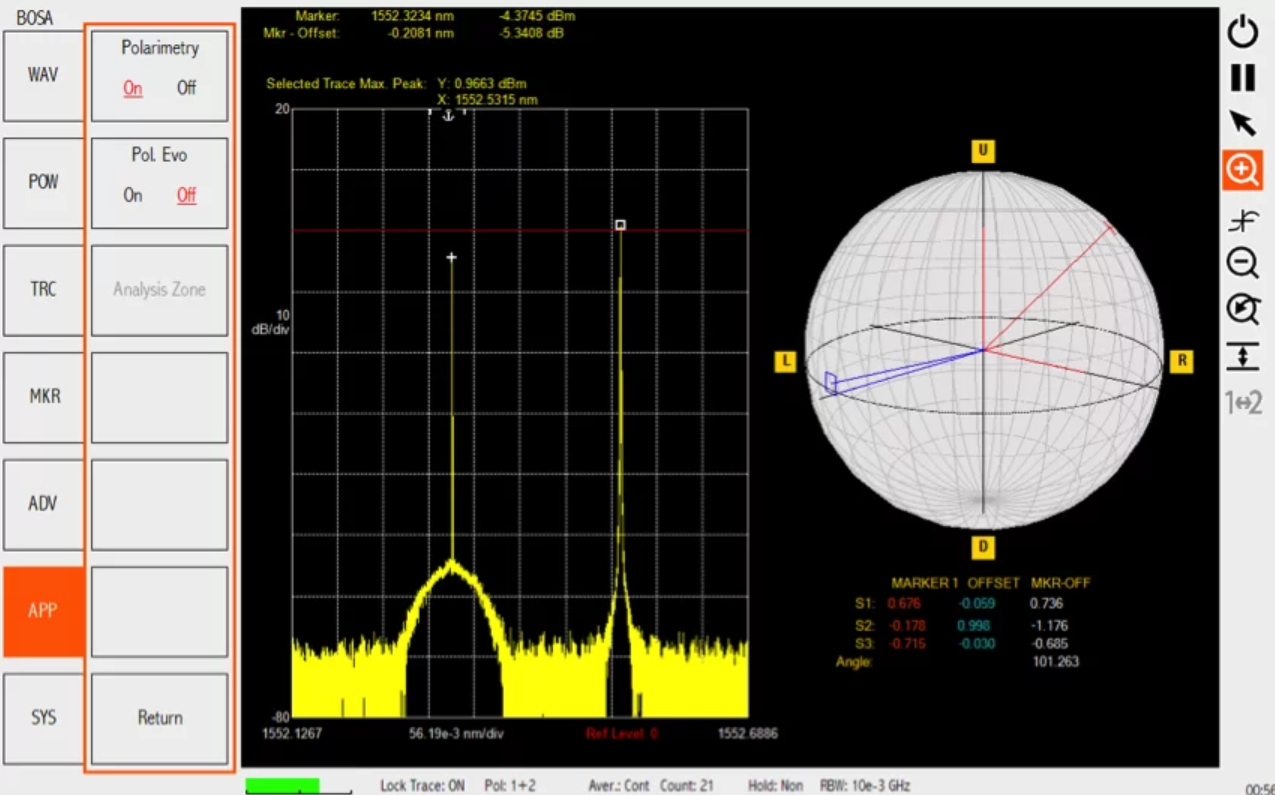Enable Pol. Evo by clicking On

point(133,196)
